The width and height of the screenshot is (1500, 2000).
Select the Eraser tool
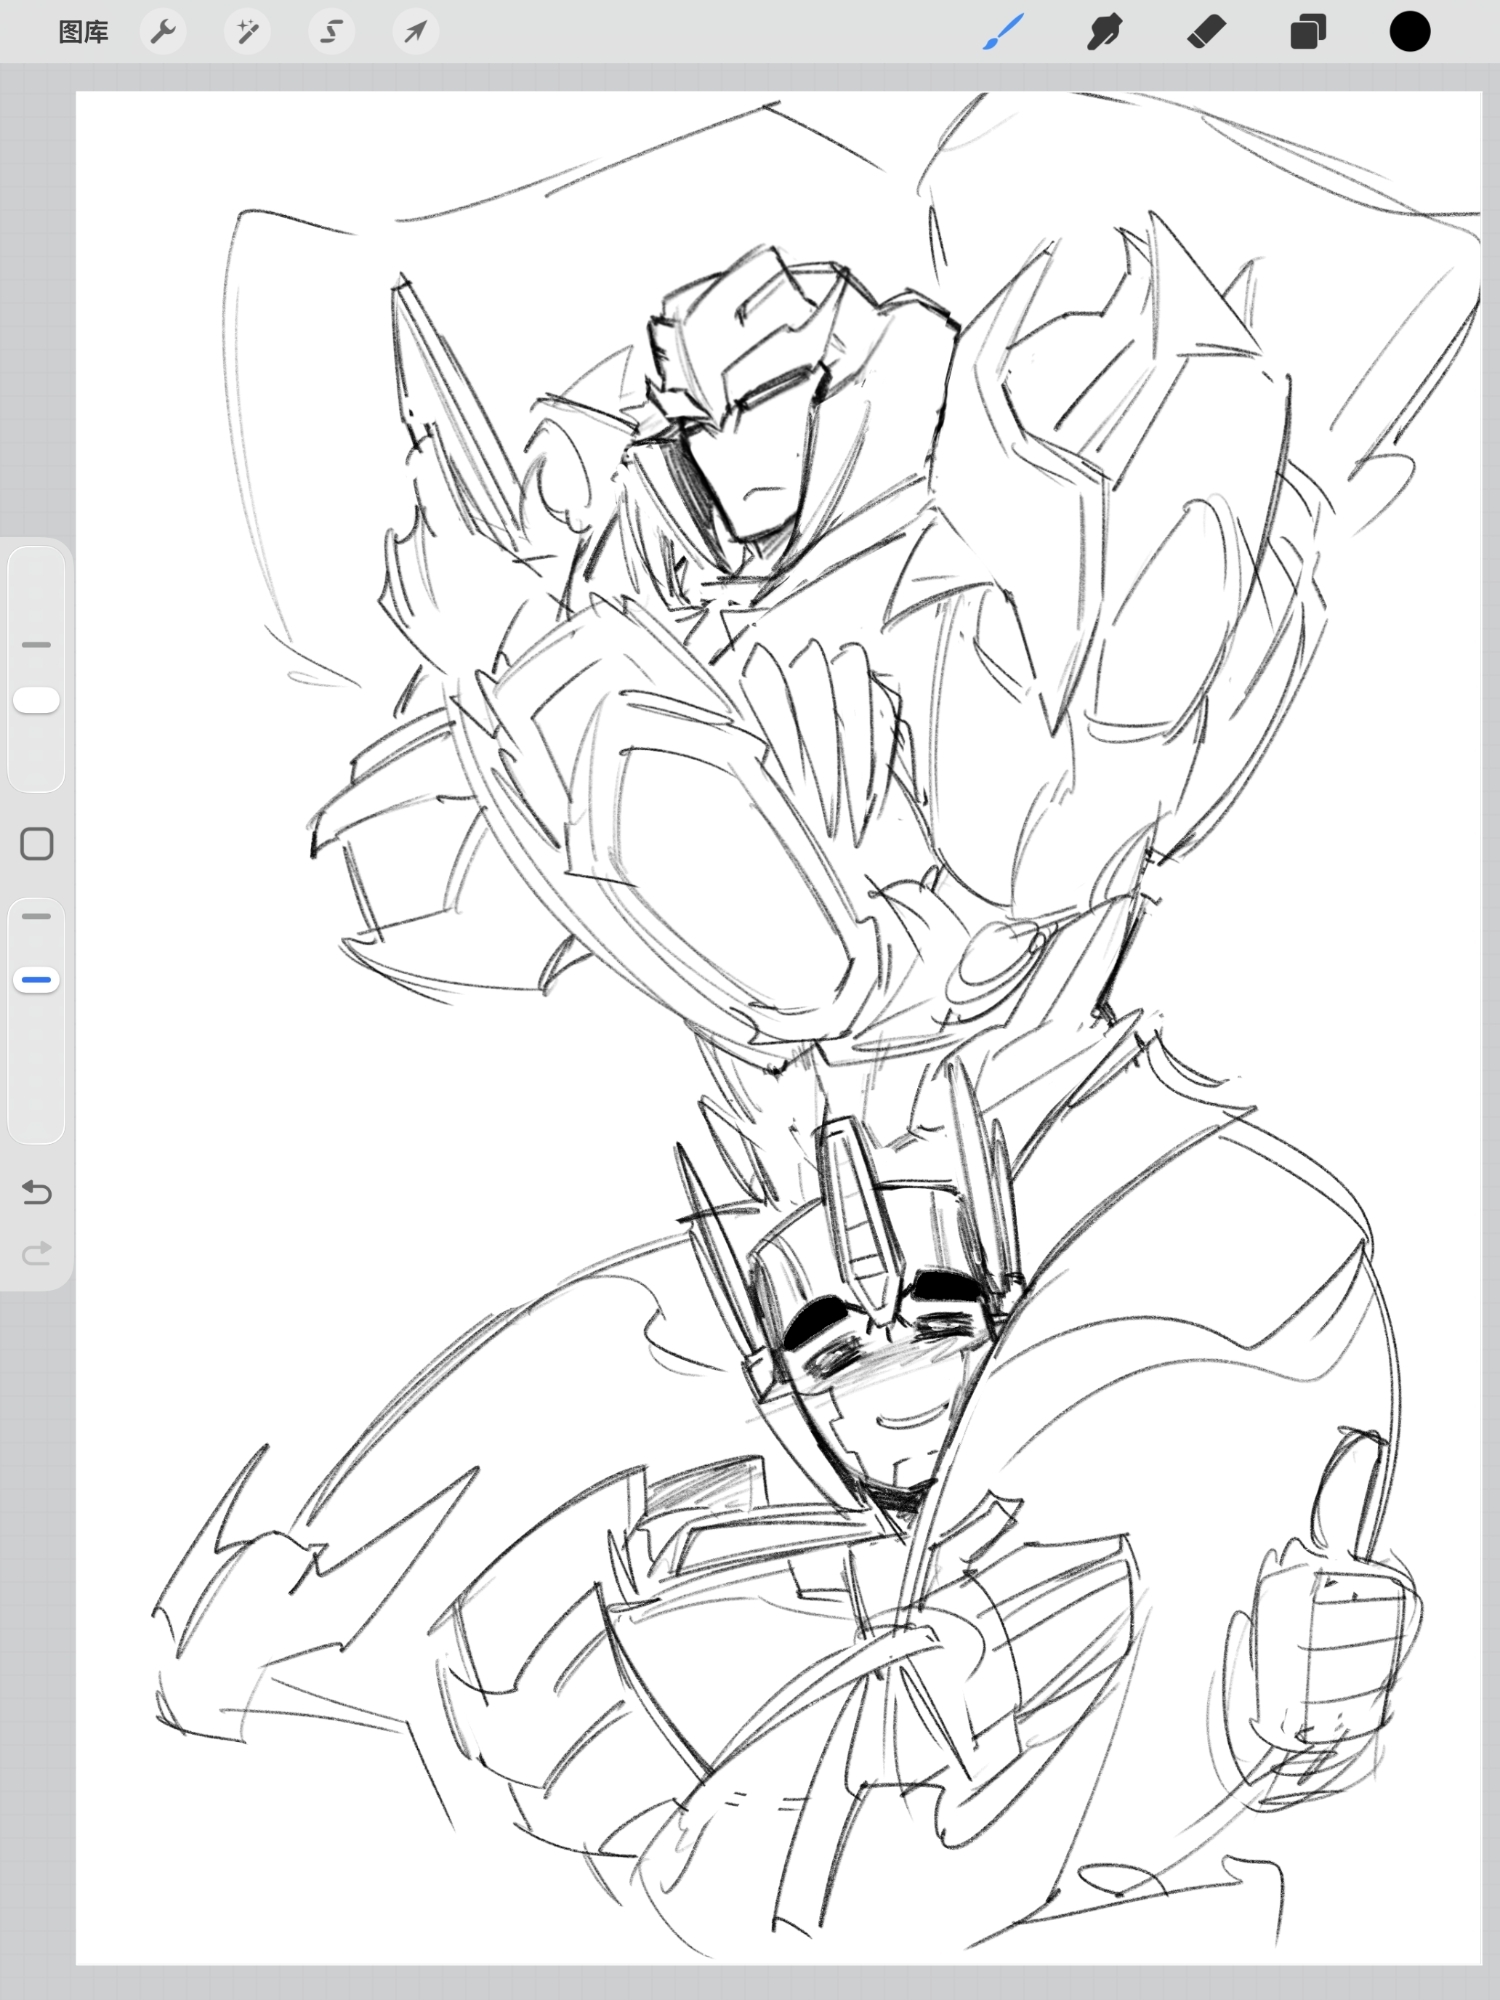[1206, 32]
